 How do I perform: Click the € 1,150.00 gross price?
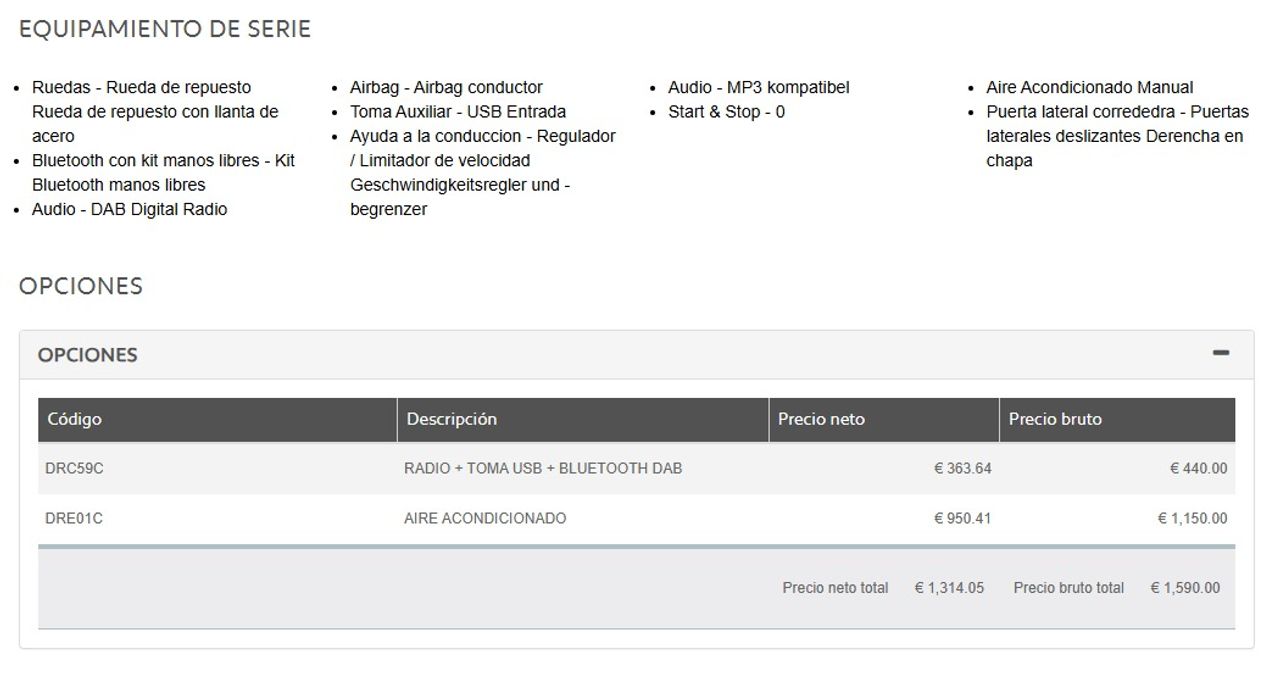(x=1192, y=519)
